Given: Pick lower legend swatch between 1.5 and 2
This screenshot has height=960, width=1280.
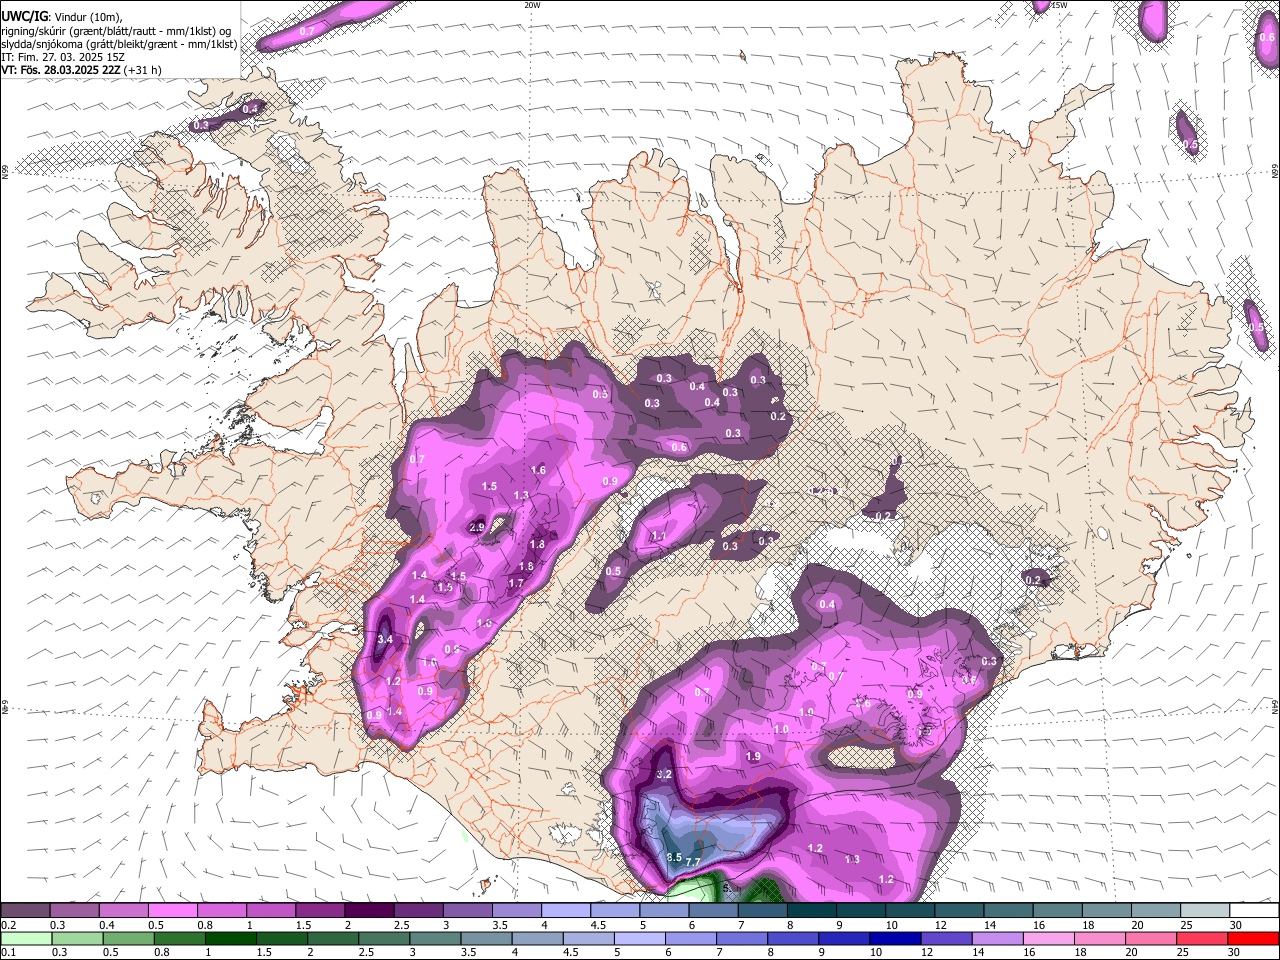Looking at the screenshot, I should (281, 938).
